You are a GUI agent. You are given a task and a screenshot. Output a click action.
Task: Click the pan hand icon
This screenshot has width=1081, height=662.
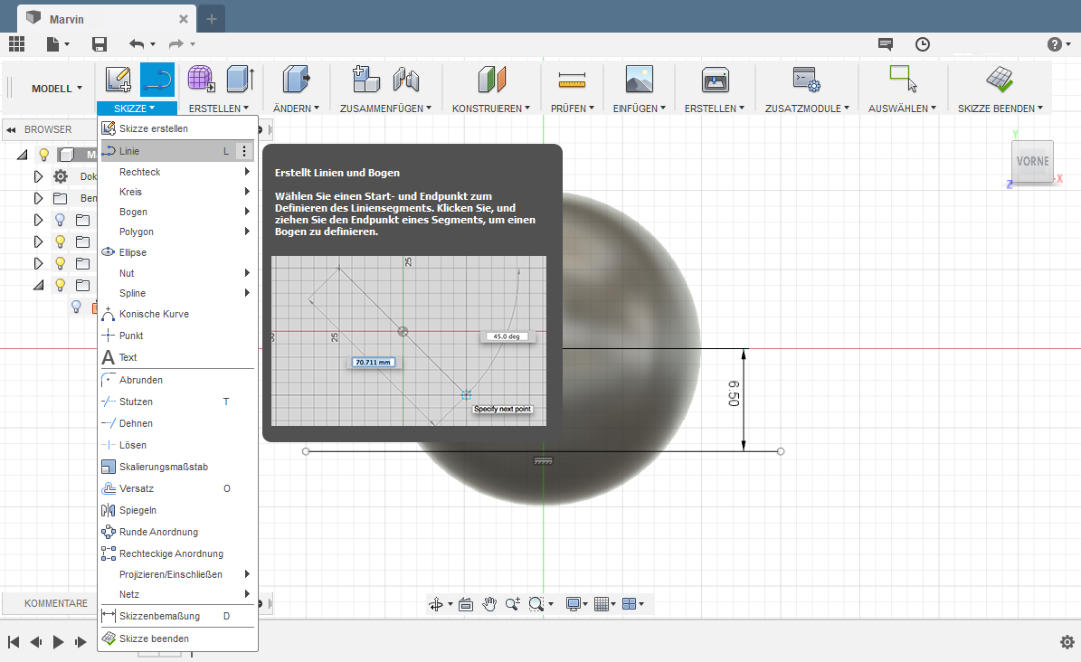click(489, 604)
